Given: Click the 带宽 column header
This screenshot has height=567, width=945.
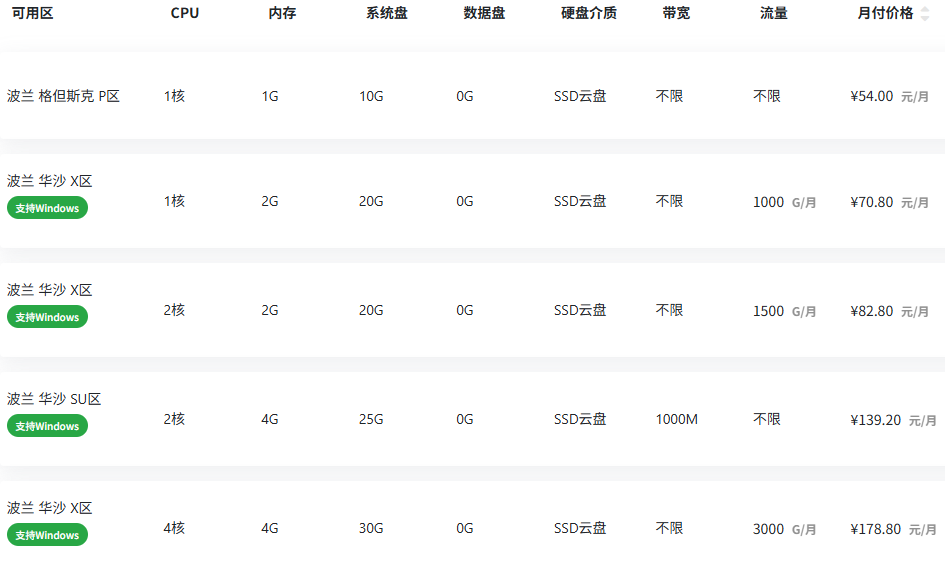Looking at the screenshot, I should (676, 13).
